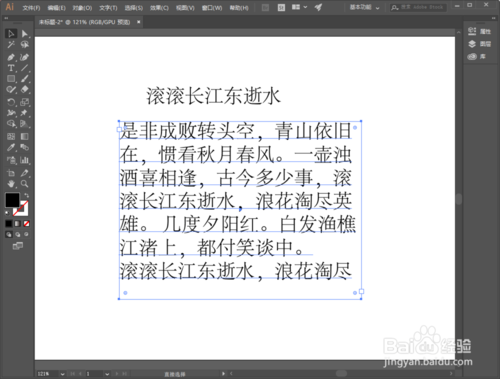Enable Draw Behind mode

17,235
